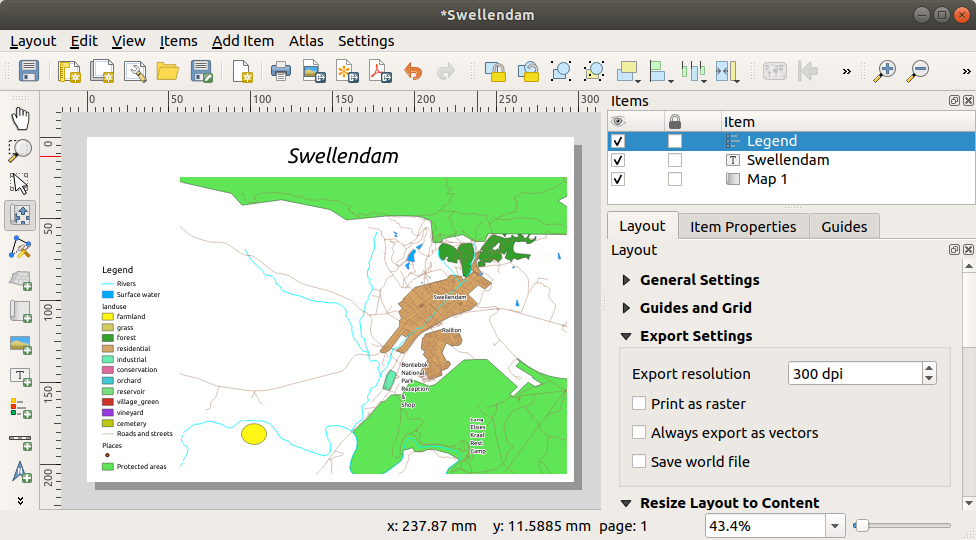Viewport: 976px width, 540px height.
Task: Open the zoom level dropdown
Action: point(835,526)
